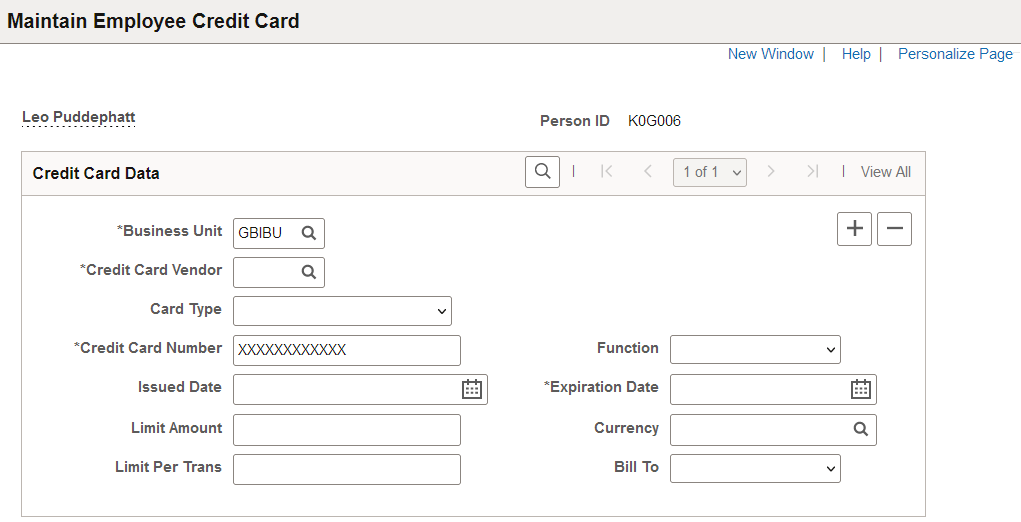Image resolution: width=1021 pixels, height=522 pixels.
Task: Open Expiration Date calendar picker
Action: (x=861, y=389)
